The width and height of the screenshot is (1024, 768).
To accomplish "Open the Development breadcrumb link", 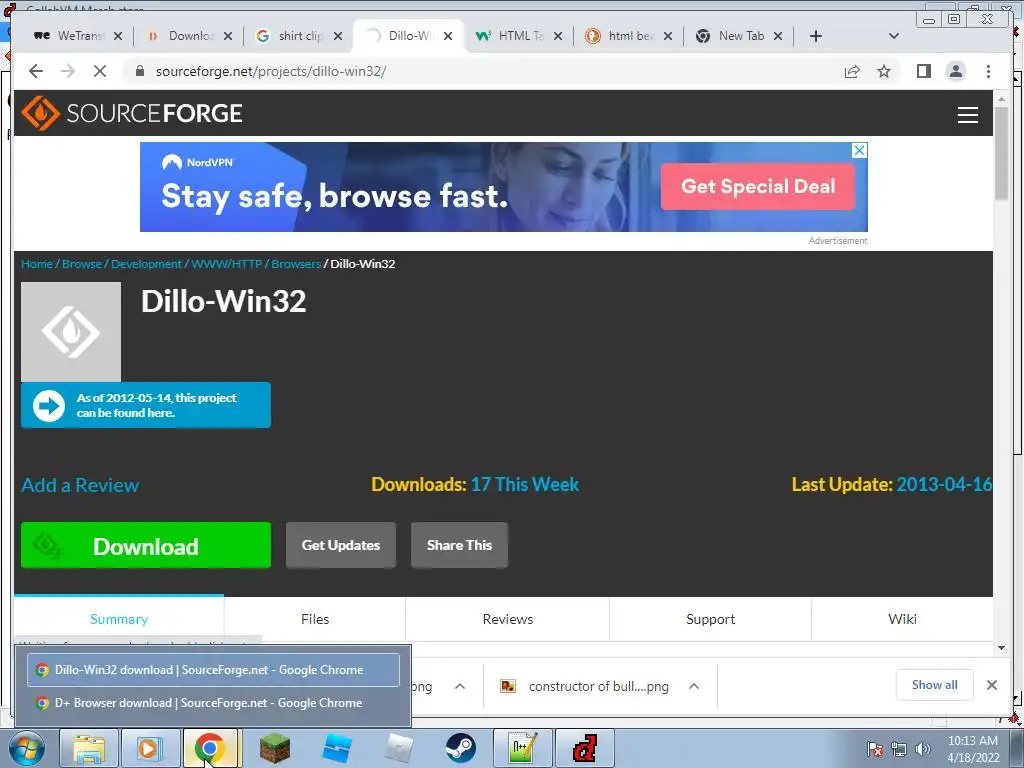I will point(146,264).
